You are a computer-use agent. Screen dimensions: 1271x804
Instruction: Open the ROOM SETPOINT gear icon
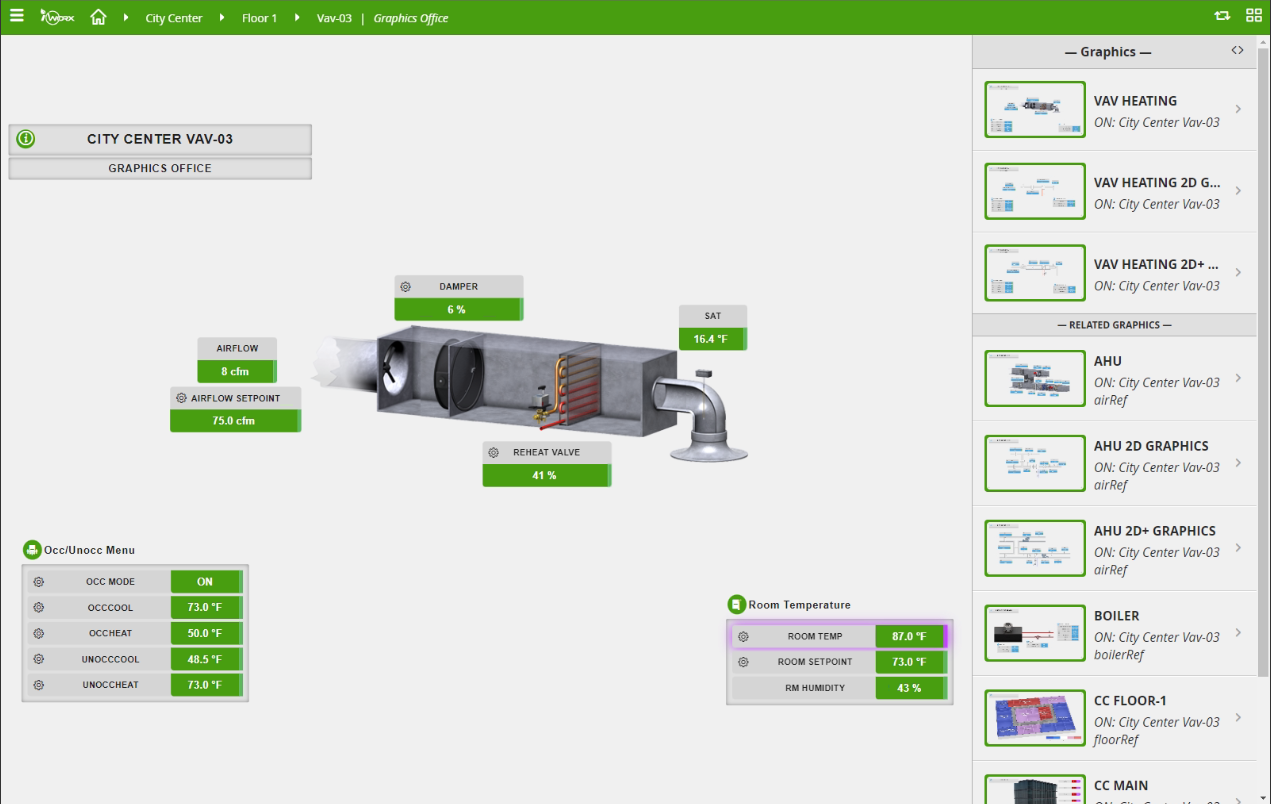(743, 662)
